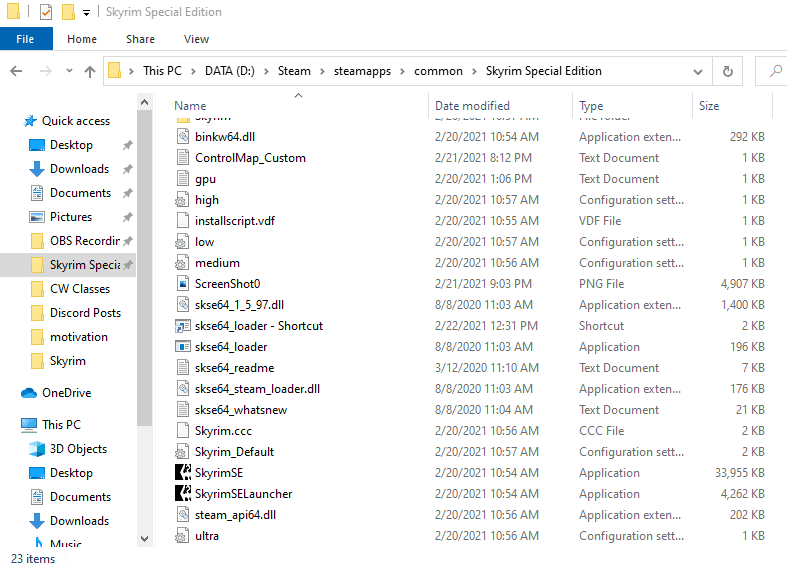Click the skse64_readme text file icon
The height and width of the screenshot is (568, 787).
click(x=183, y=368)
